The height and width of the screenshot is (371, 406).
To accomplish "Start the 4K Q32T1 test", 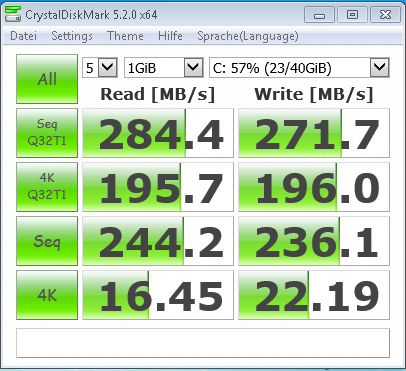I will tap(47, 187).
